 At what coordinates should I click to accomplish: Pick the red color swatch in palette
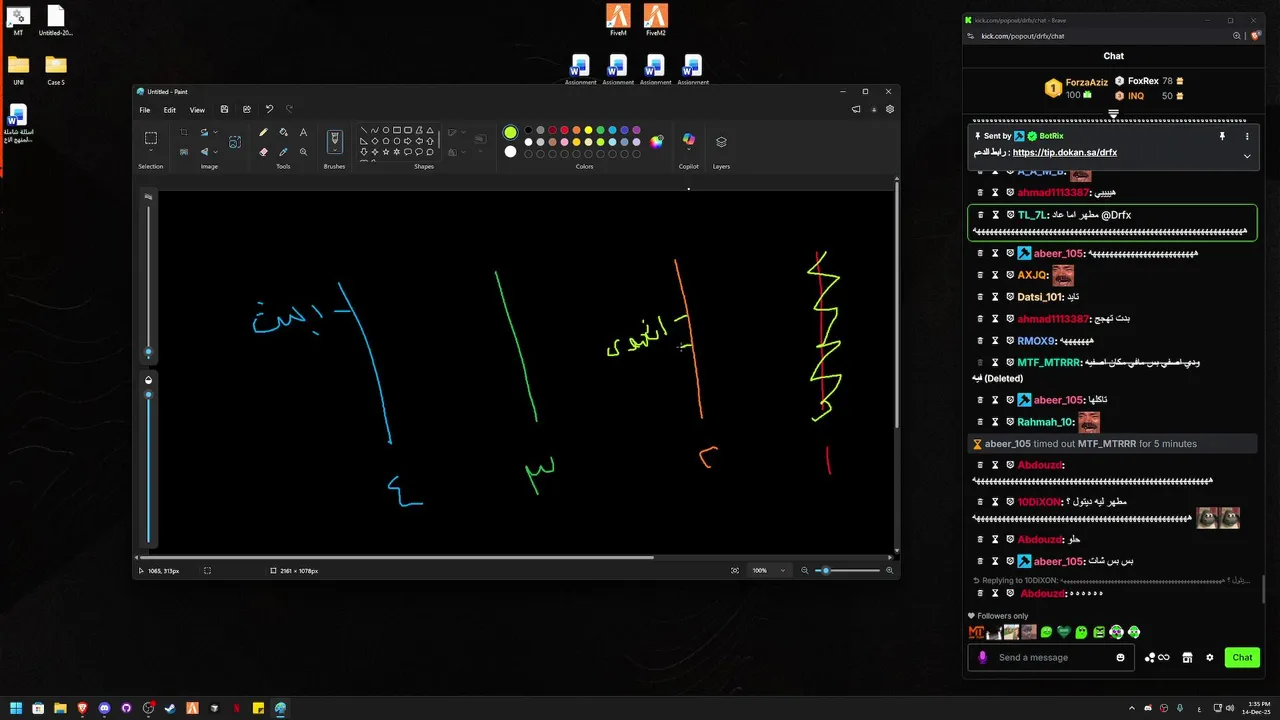(x=564, y=130)
